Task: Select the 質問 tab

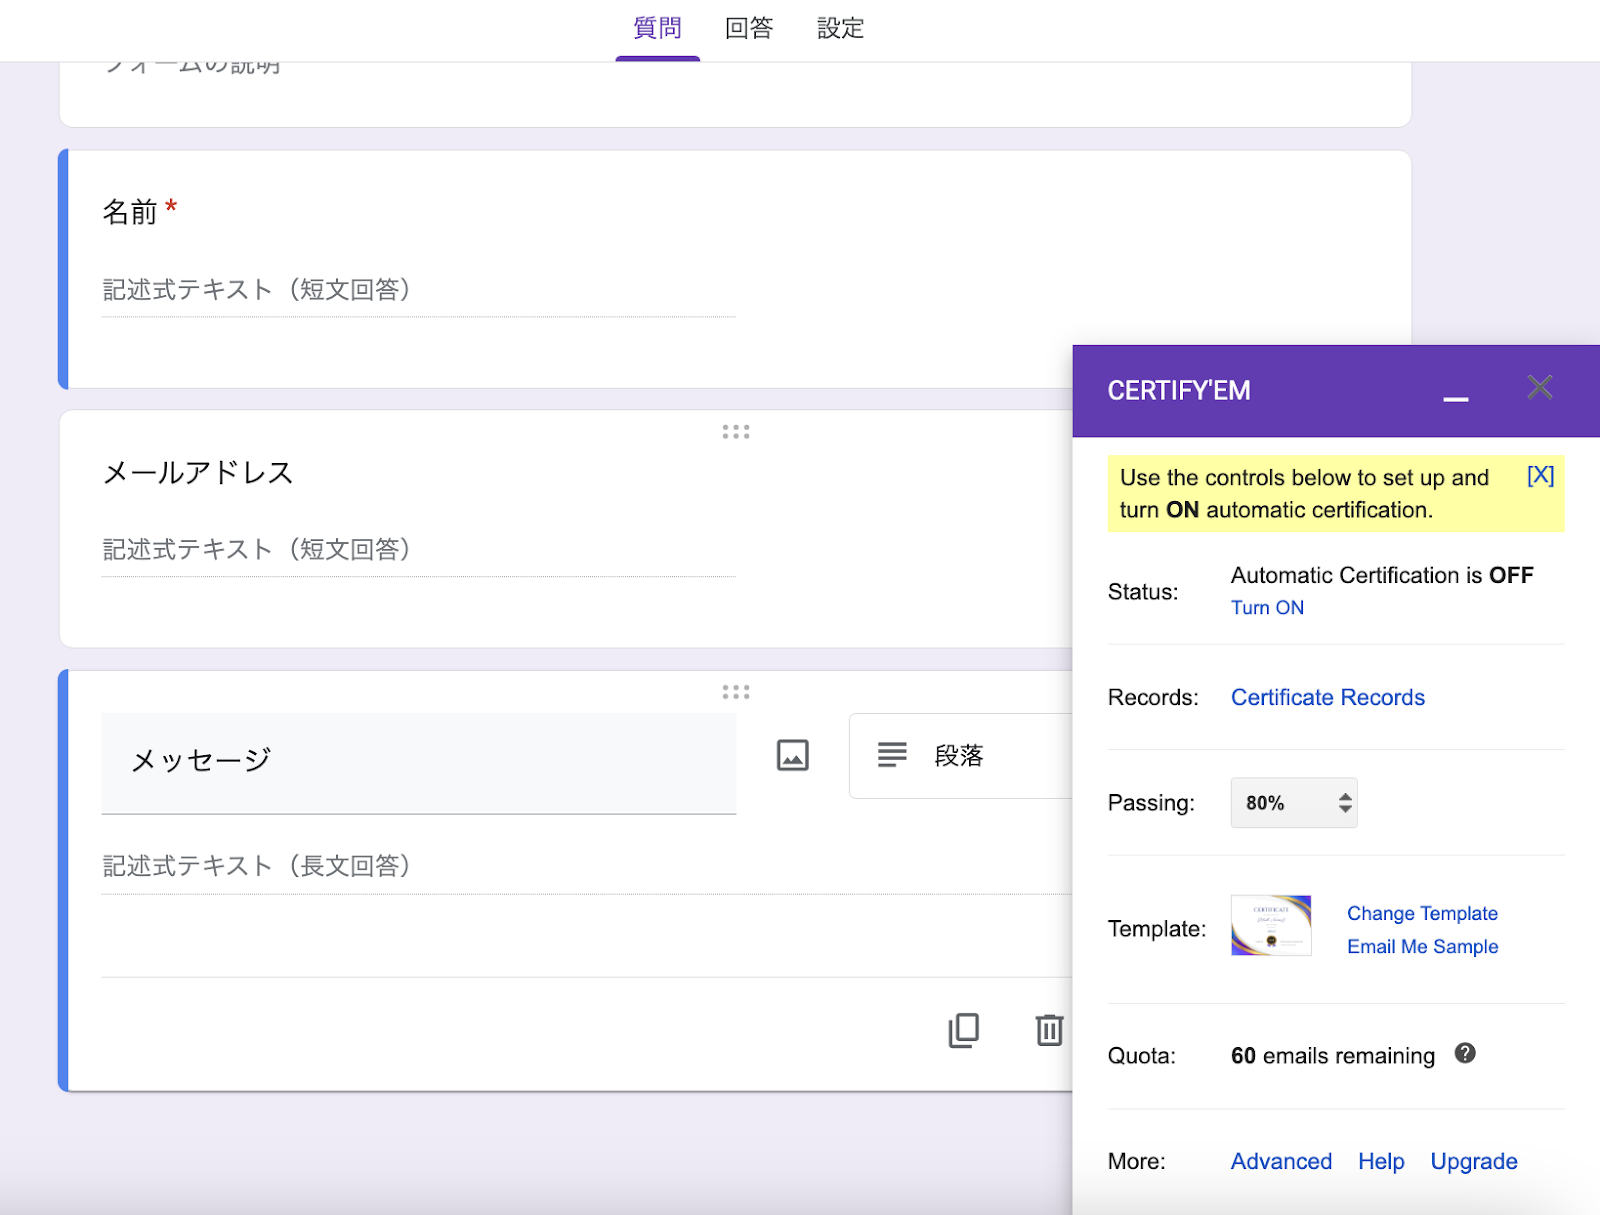Action: tap(657, 29)
